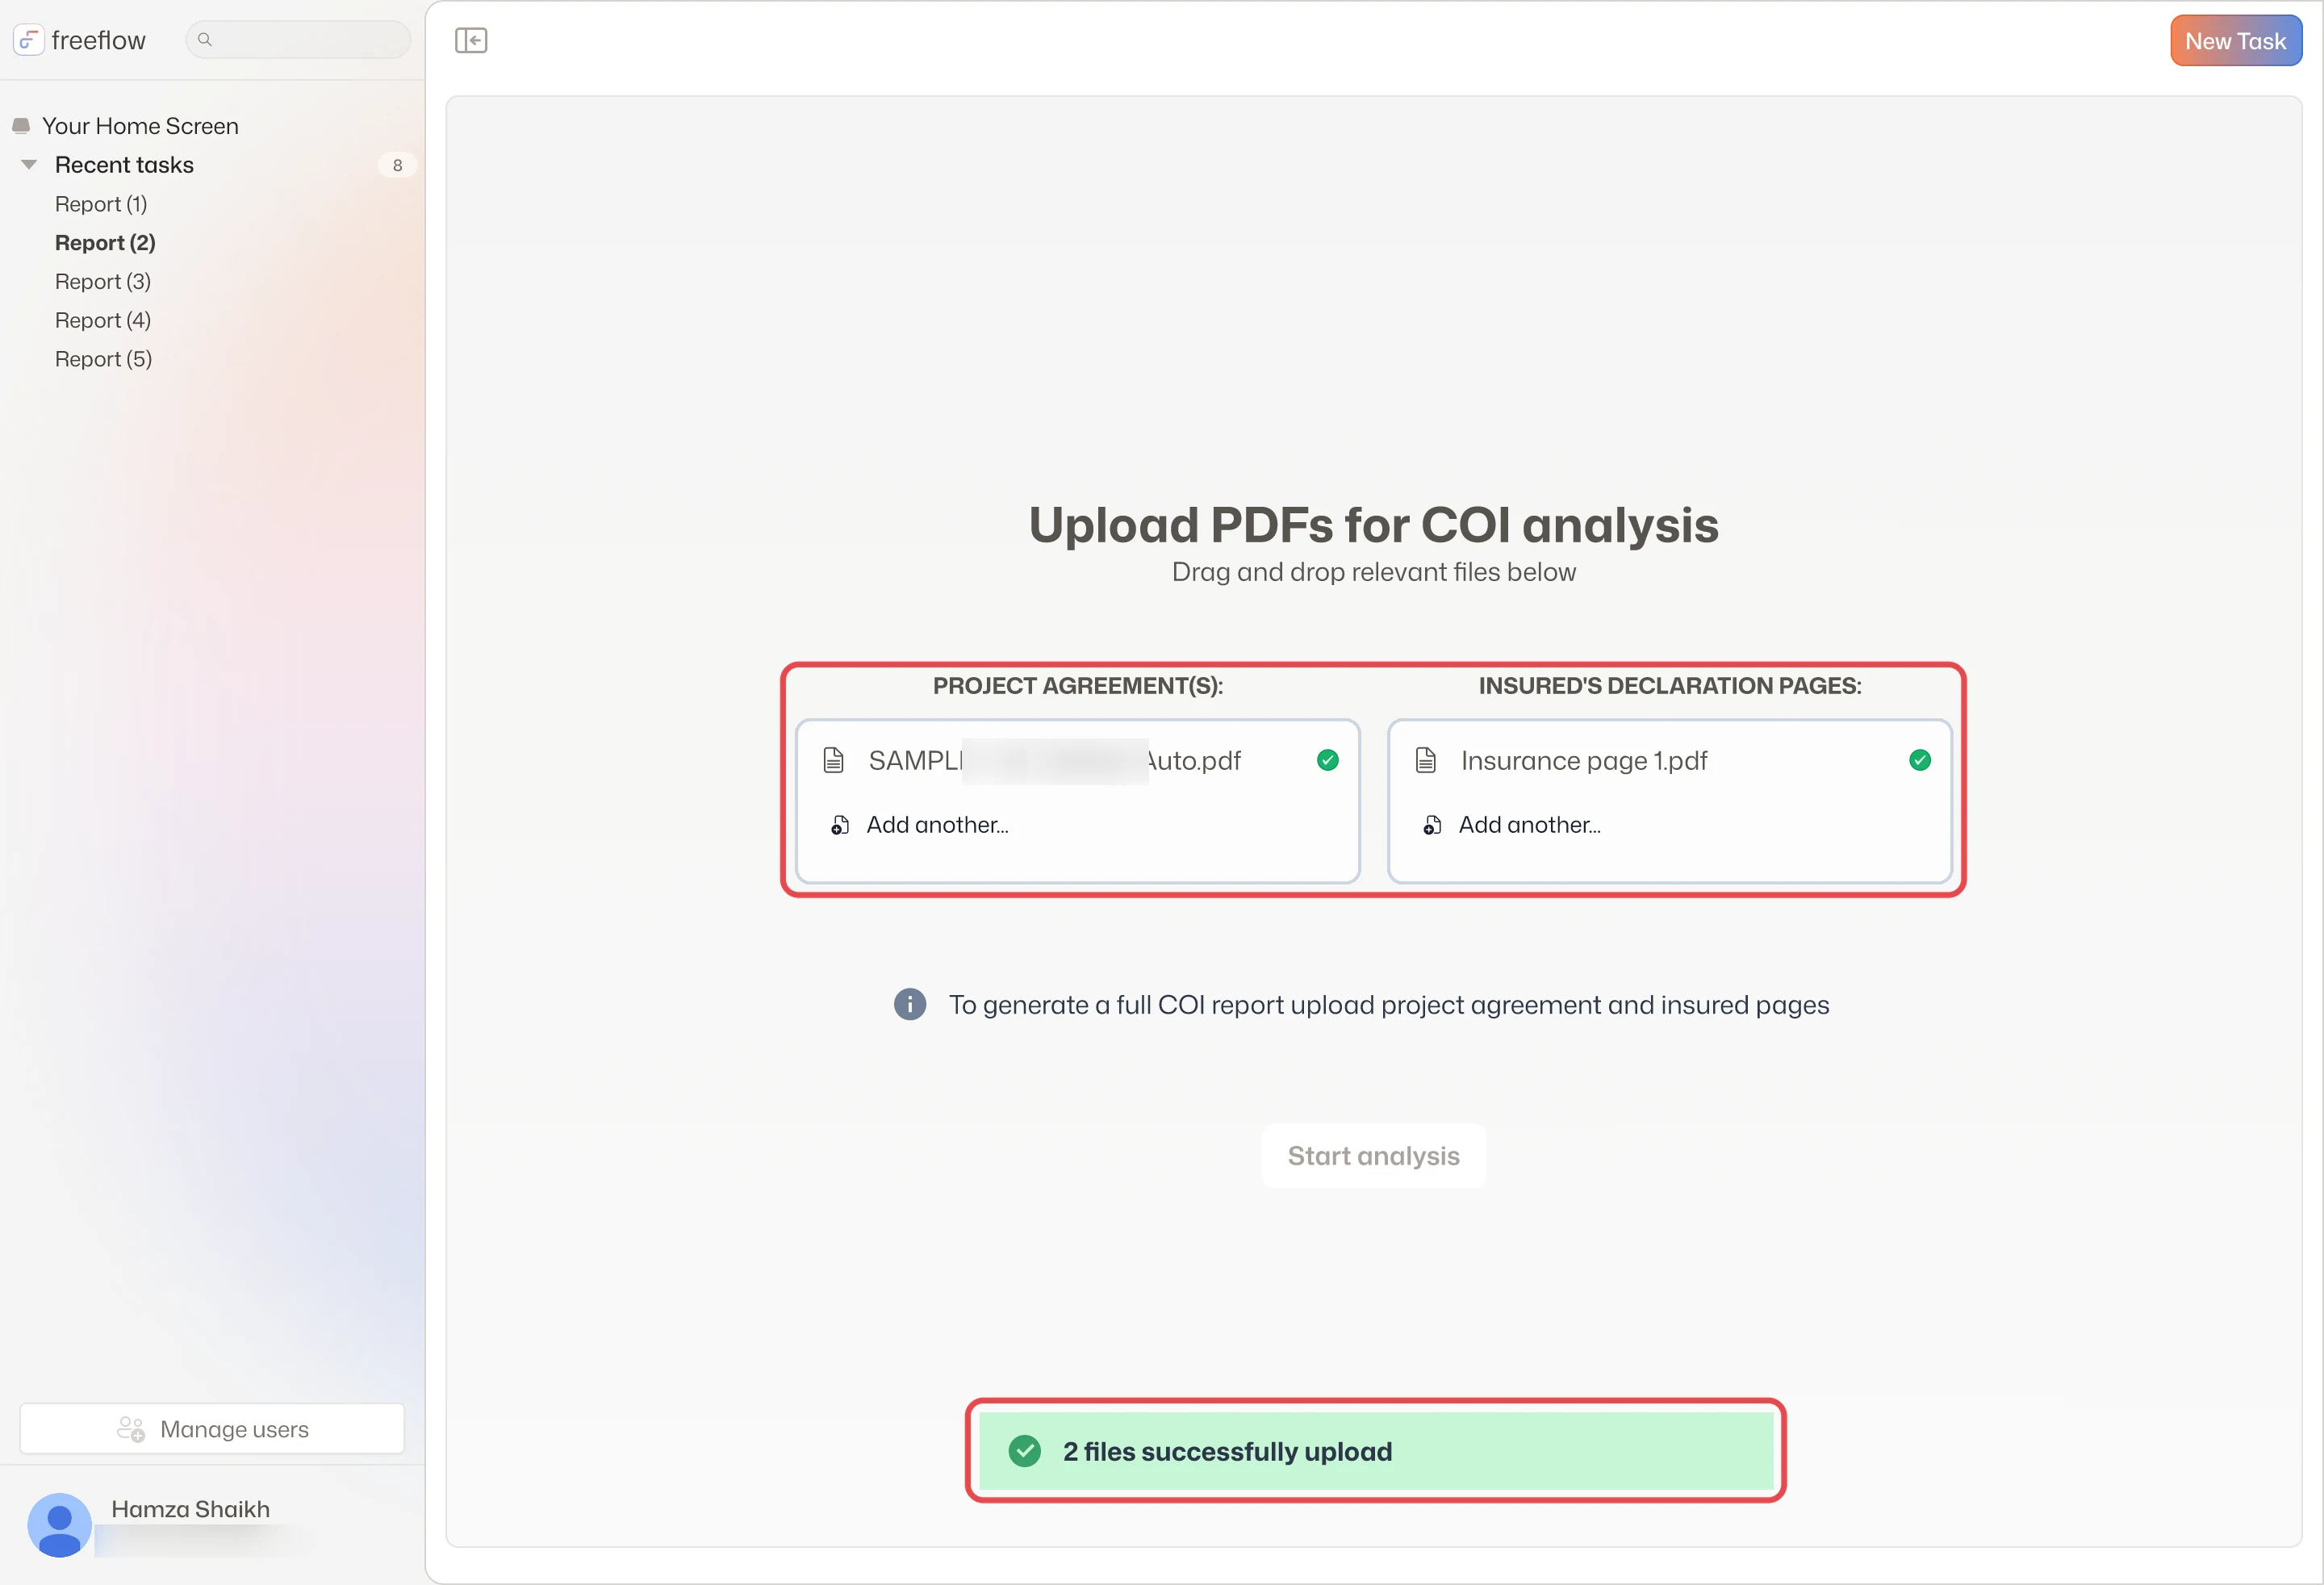Add another project agreement file
Image resolution: width=2324 pixels, height=1585 pixels.
click(937, 825)
